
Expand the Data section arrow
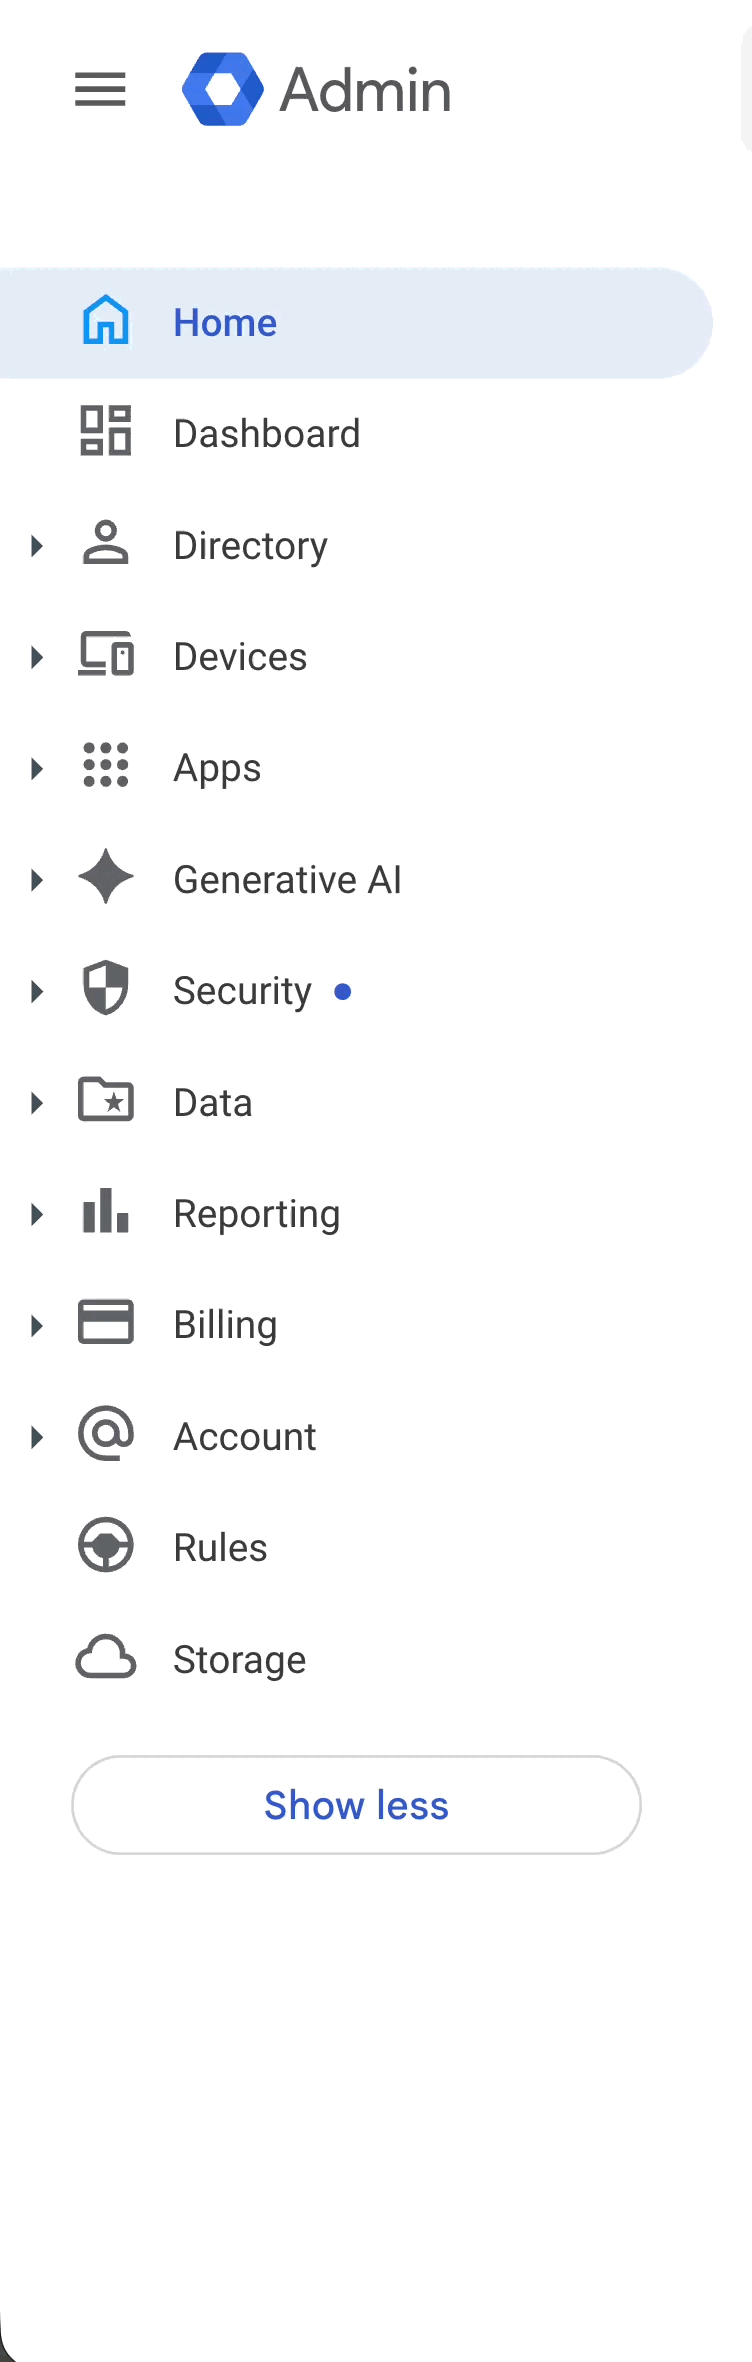[37, 1103]
